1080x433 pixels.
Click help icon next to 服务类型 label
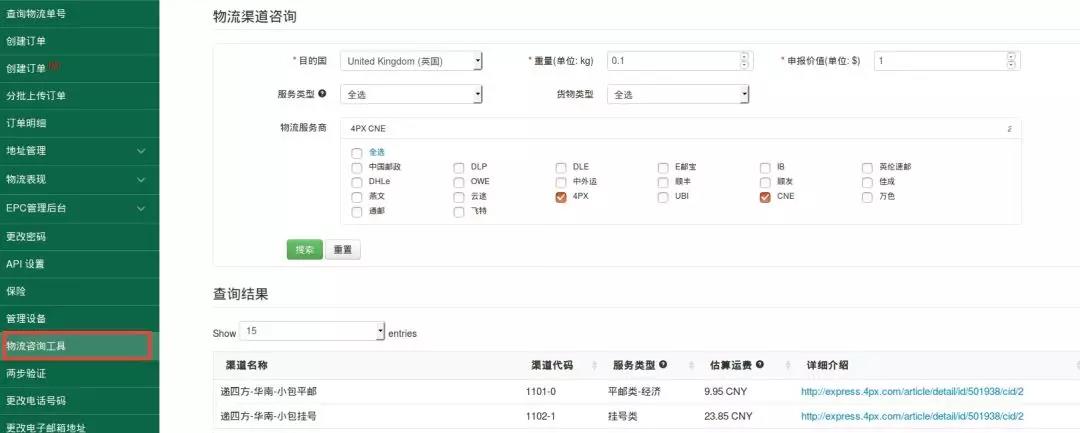(x=322, y=94)
